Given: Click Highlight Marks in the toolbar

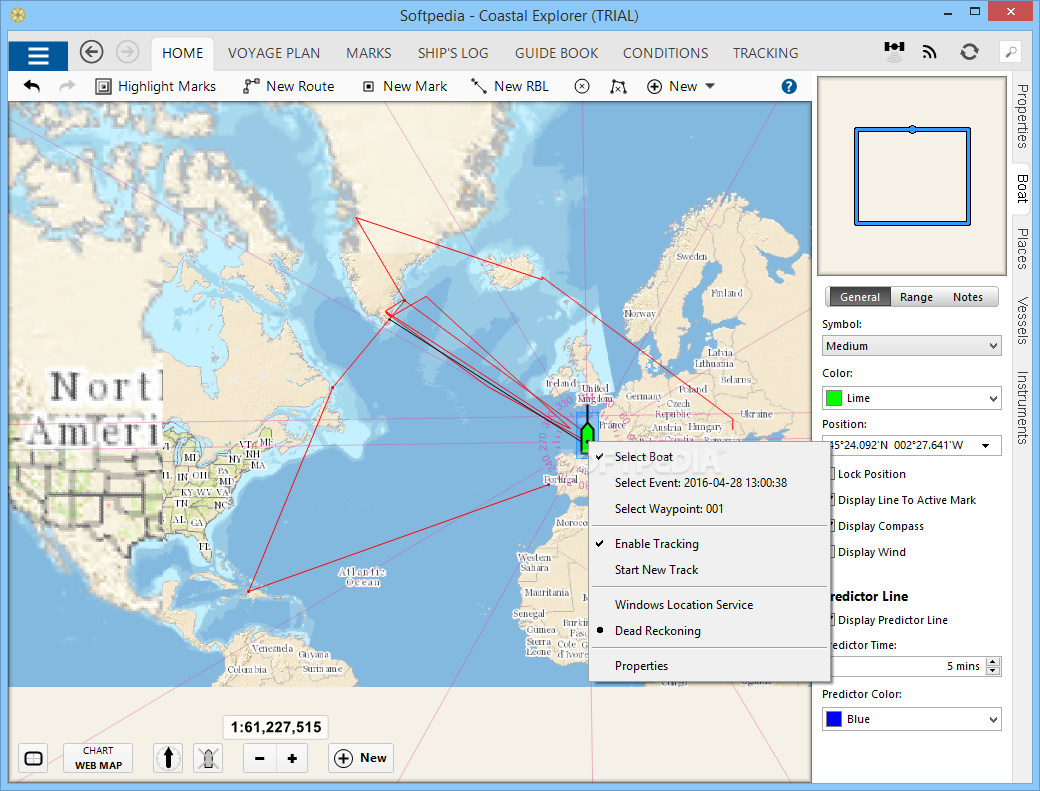Looking at the screenshot, I should (156, 86).
